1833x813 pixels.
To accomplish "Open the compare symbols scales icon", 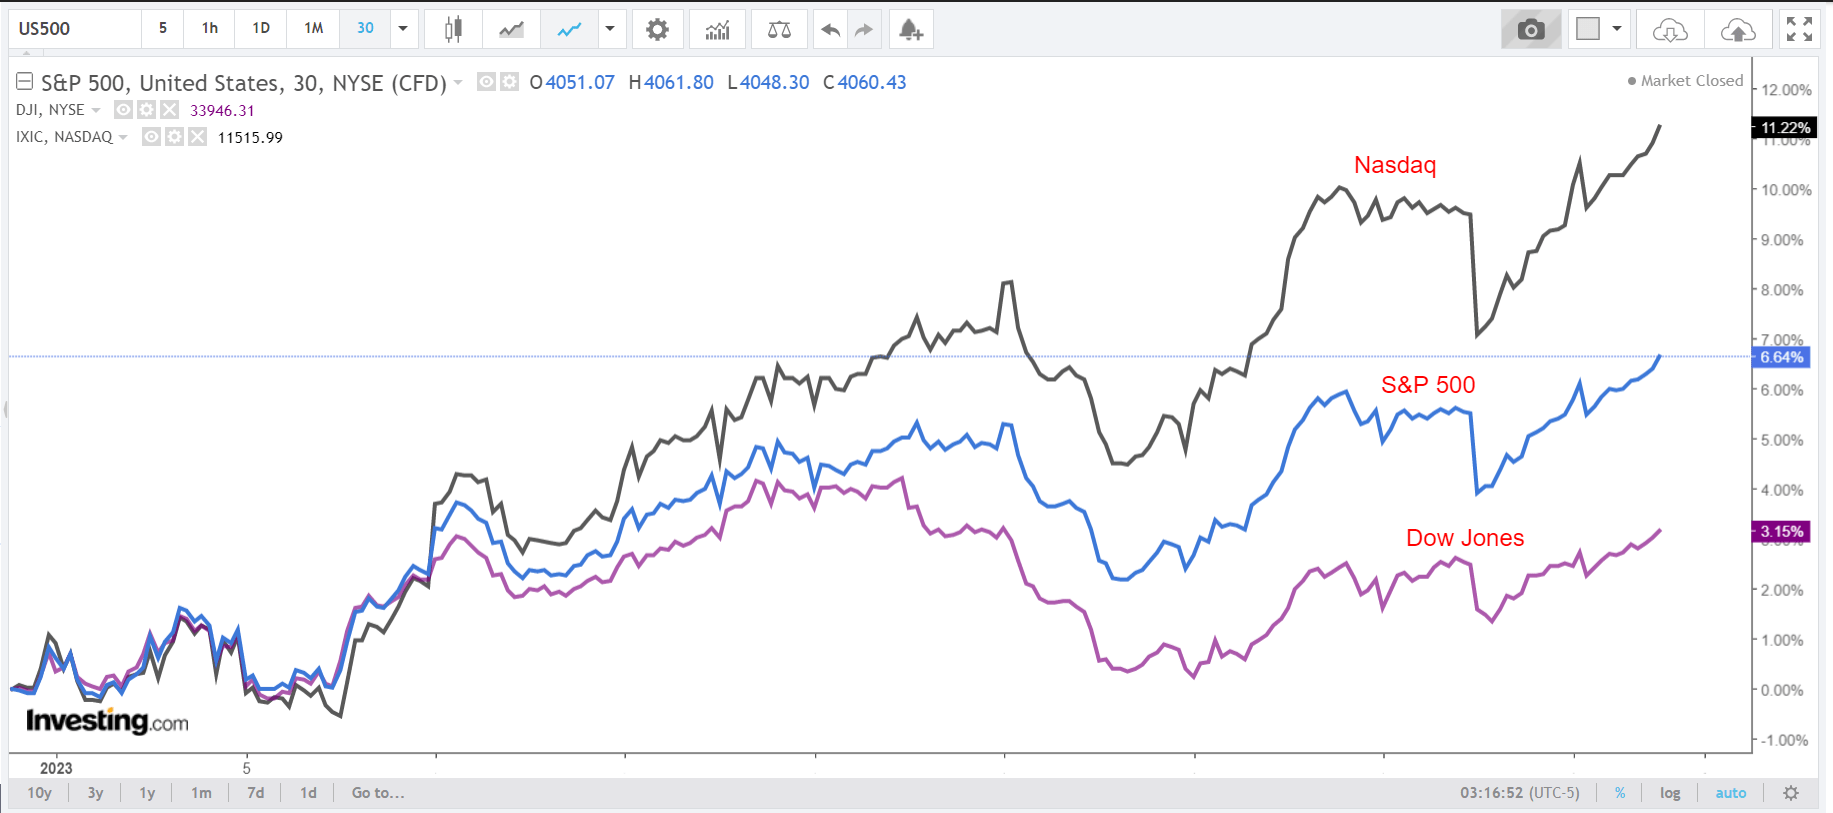I will point(779,29).
